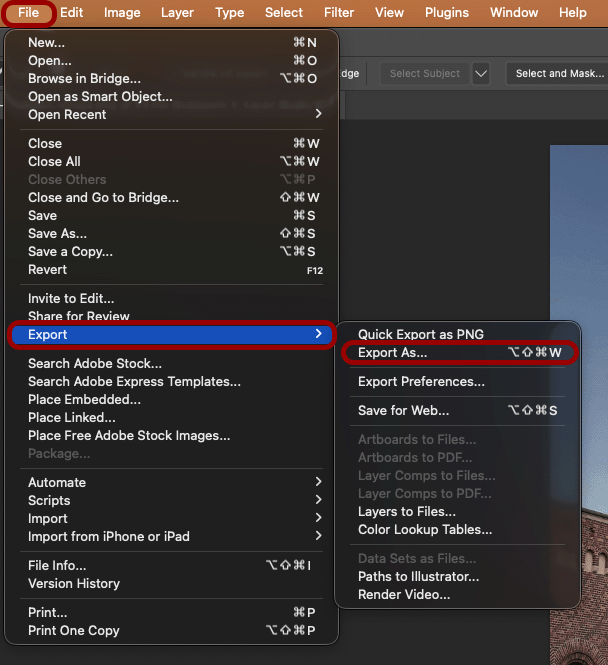Click Export As… in the submenu
The width and height of the screenshot is (608, 665).
pyautogui.click(x=392, y=353)
